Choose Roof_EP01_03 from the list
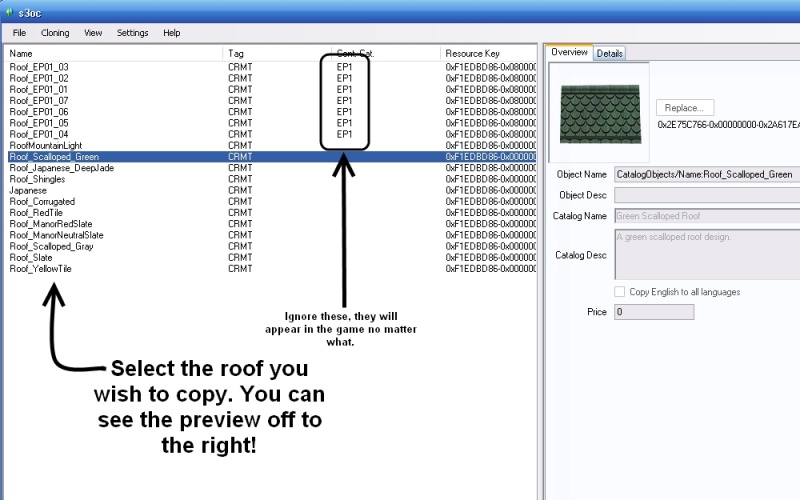 (39, 66)
